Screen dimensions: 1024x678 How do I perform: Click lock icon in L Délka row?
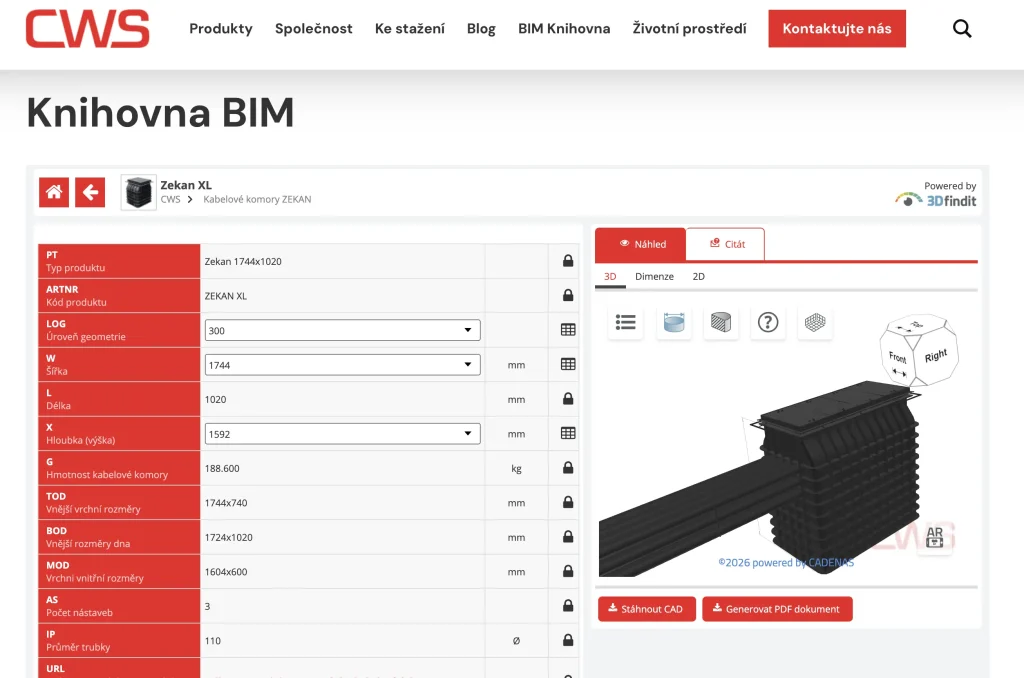point(568,398)
